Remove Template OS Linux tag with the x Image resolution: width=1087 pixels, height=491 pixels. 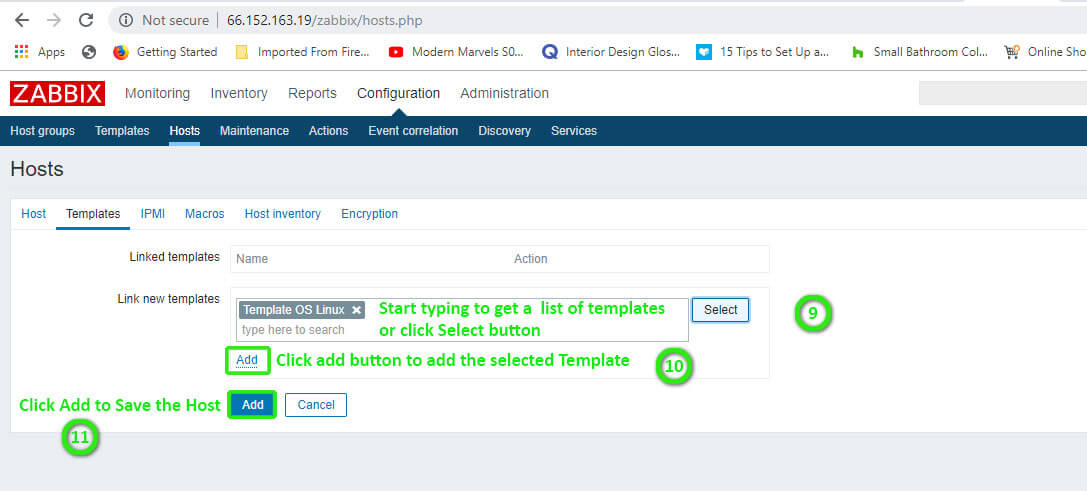click(356, 310)
